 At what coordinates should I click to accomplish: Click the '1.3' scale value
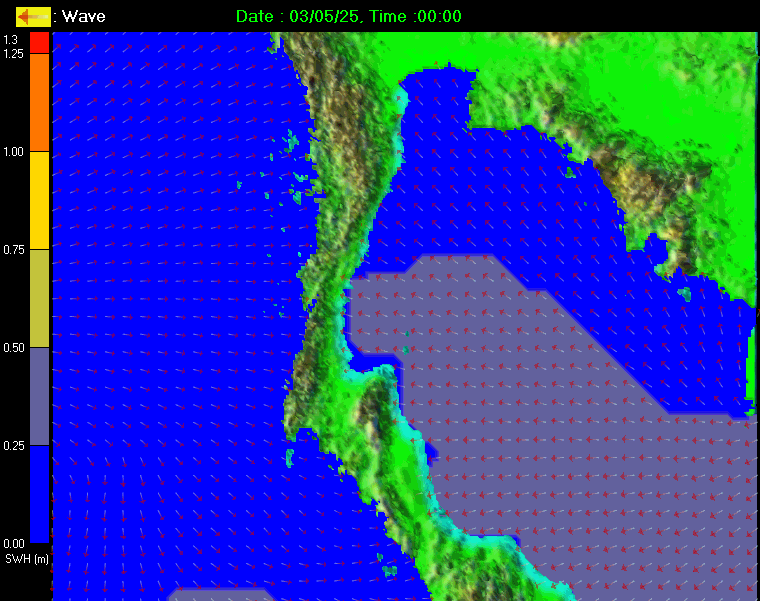pos(10,40)
